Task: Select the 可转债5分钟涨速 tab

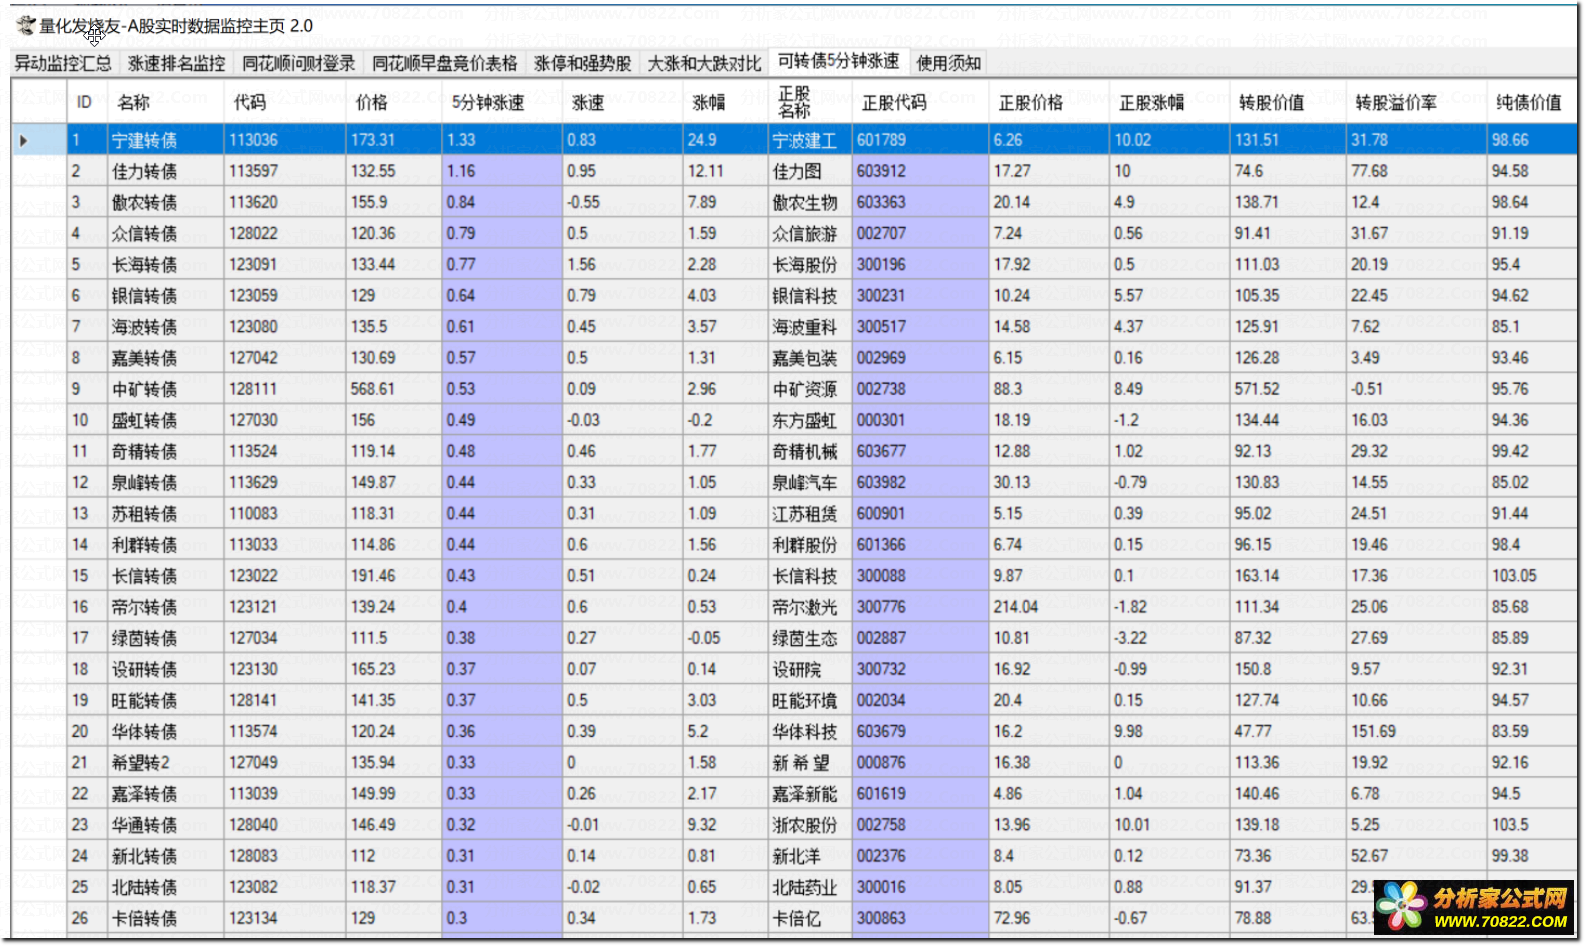Action: click(839, 61)
